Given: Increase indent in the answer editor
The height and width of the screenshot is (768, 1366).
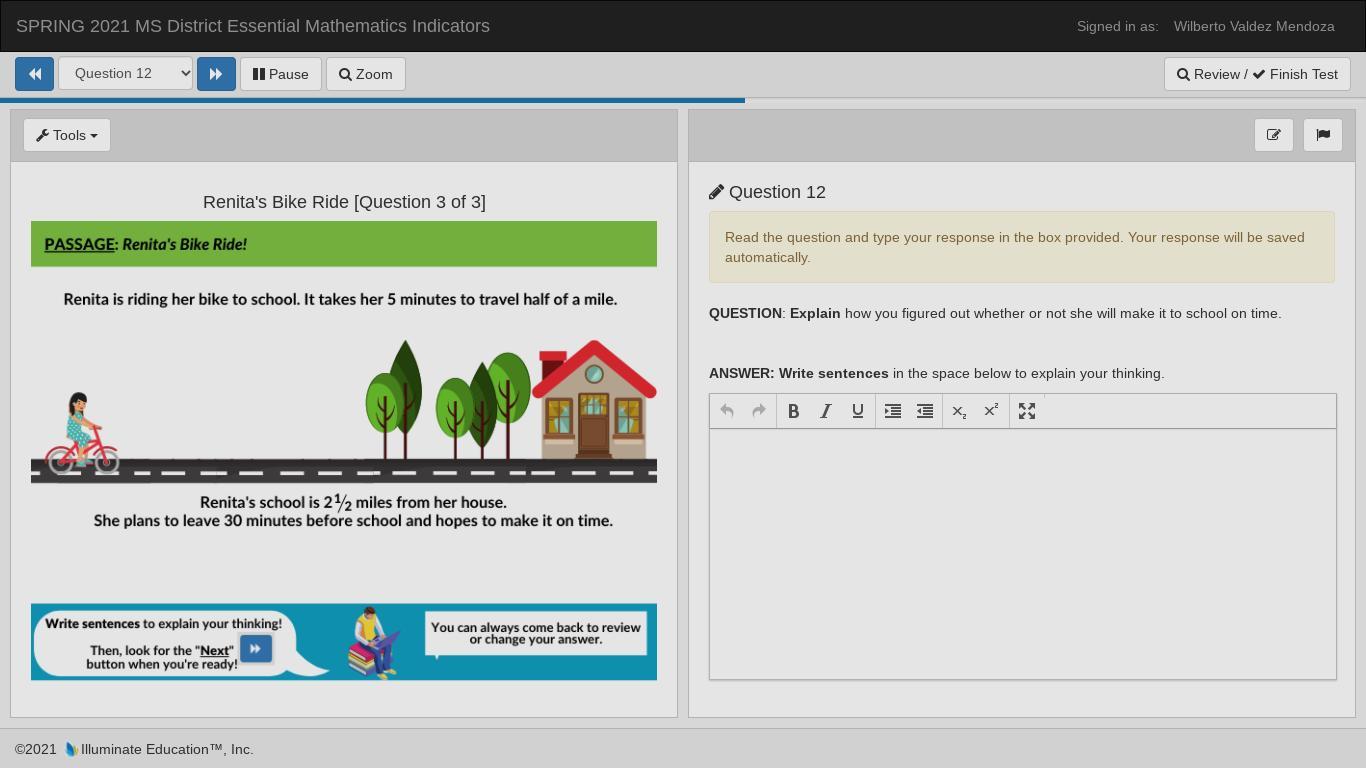Looking at the screenshot, I should [893, 411].
